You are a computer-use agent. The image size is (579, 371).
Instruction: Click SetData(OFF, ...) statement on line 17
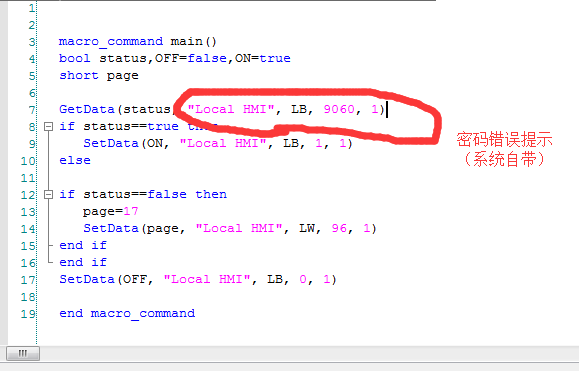[198, 279]
